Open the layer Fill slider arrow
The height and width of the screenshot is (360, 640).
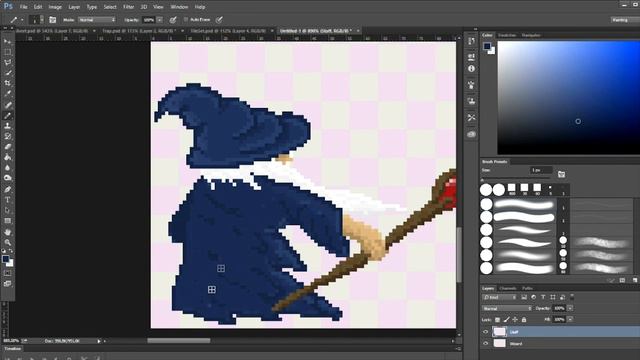tap(570, 320)
